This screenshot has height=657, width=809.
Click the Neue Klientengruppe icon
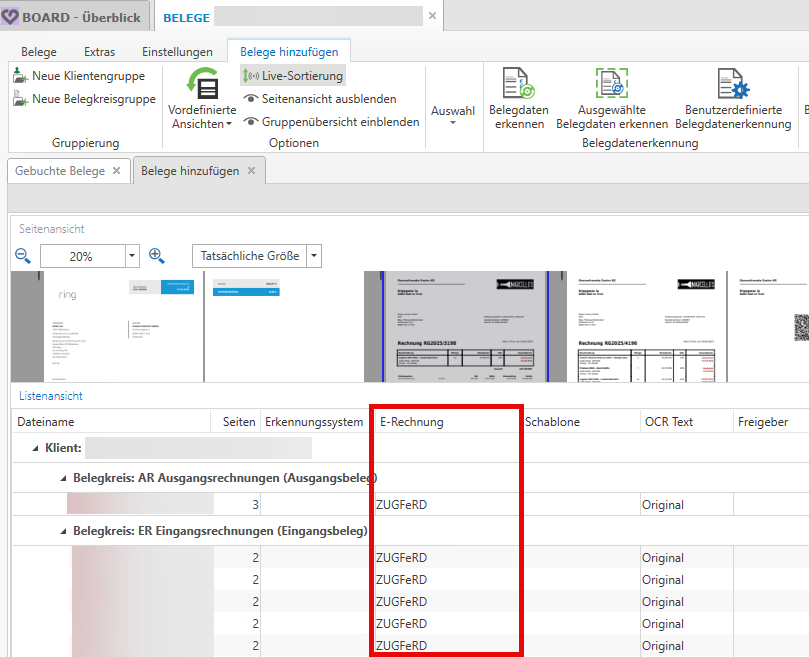(x=20, y=76)
